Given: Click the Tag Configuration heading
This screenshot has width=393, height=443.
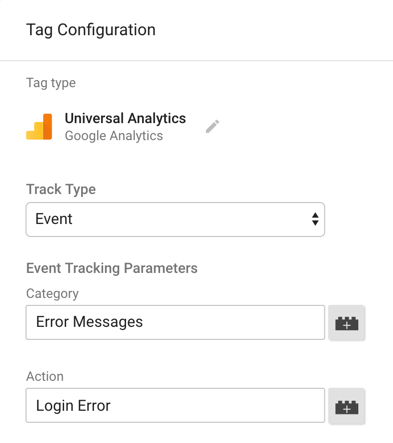Looking at the screenshot, I should [91, 30].
